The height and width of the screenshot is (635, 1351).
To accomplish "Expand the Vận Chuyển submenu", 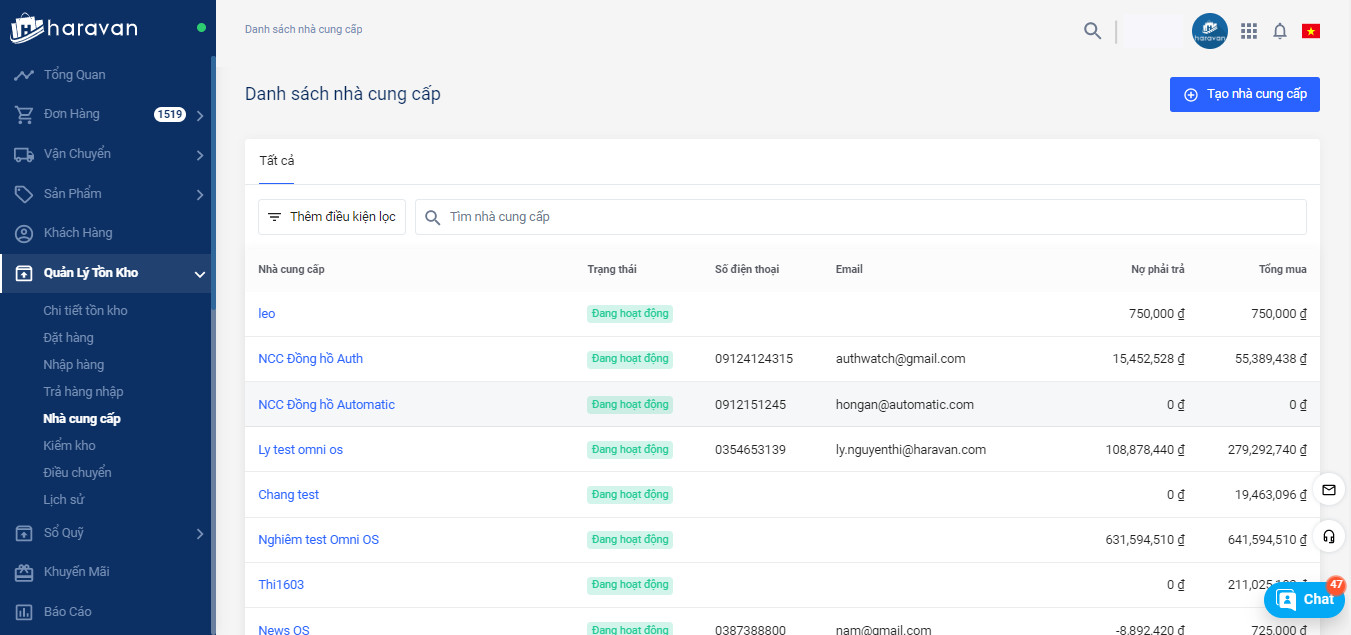I will pos(200,155).
